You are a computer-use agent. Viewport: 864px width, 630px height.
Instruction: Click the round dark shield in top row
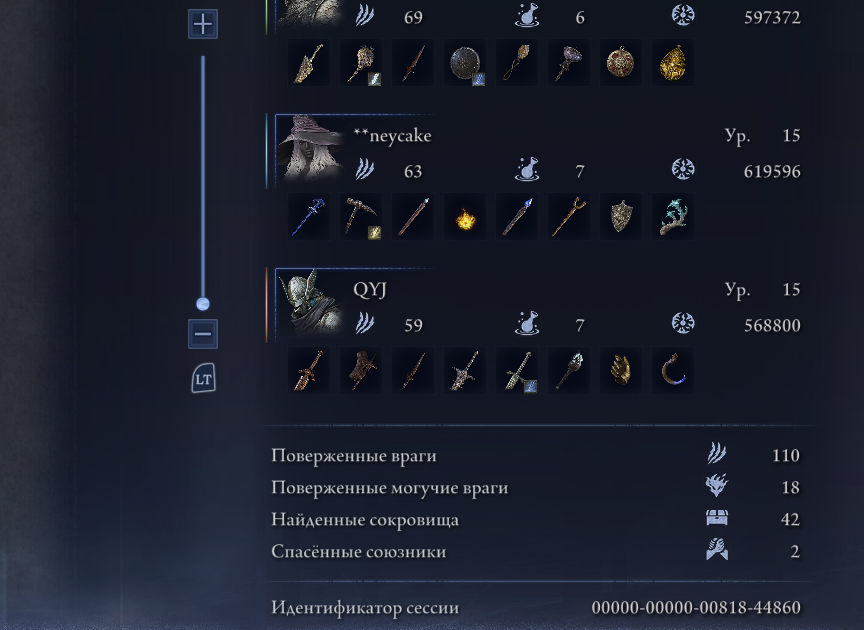465,62
